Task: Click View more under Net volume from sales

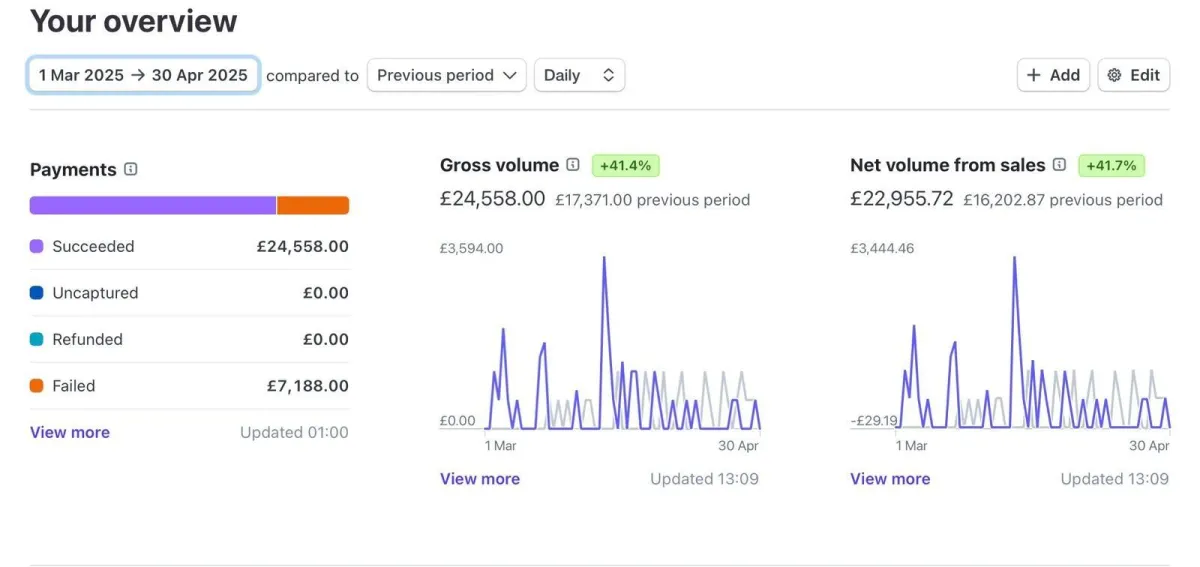Action: [x=890, y=479]
